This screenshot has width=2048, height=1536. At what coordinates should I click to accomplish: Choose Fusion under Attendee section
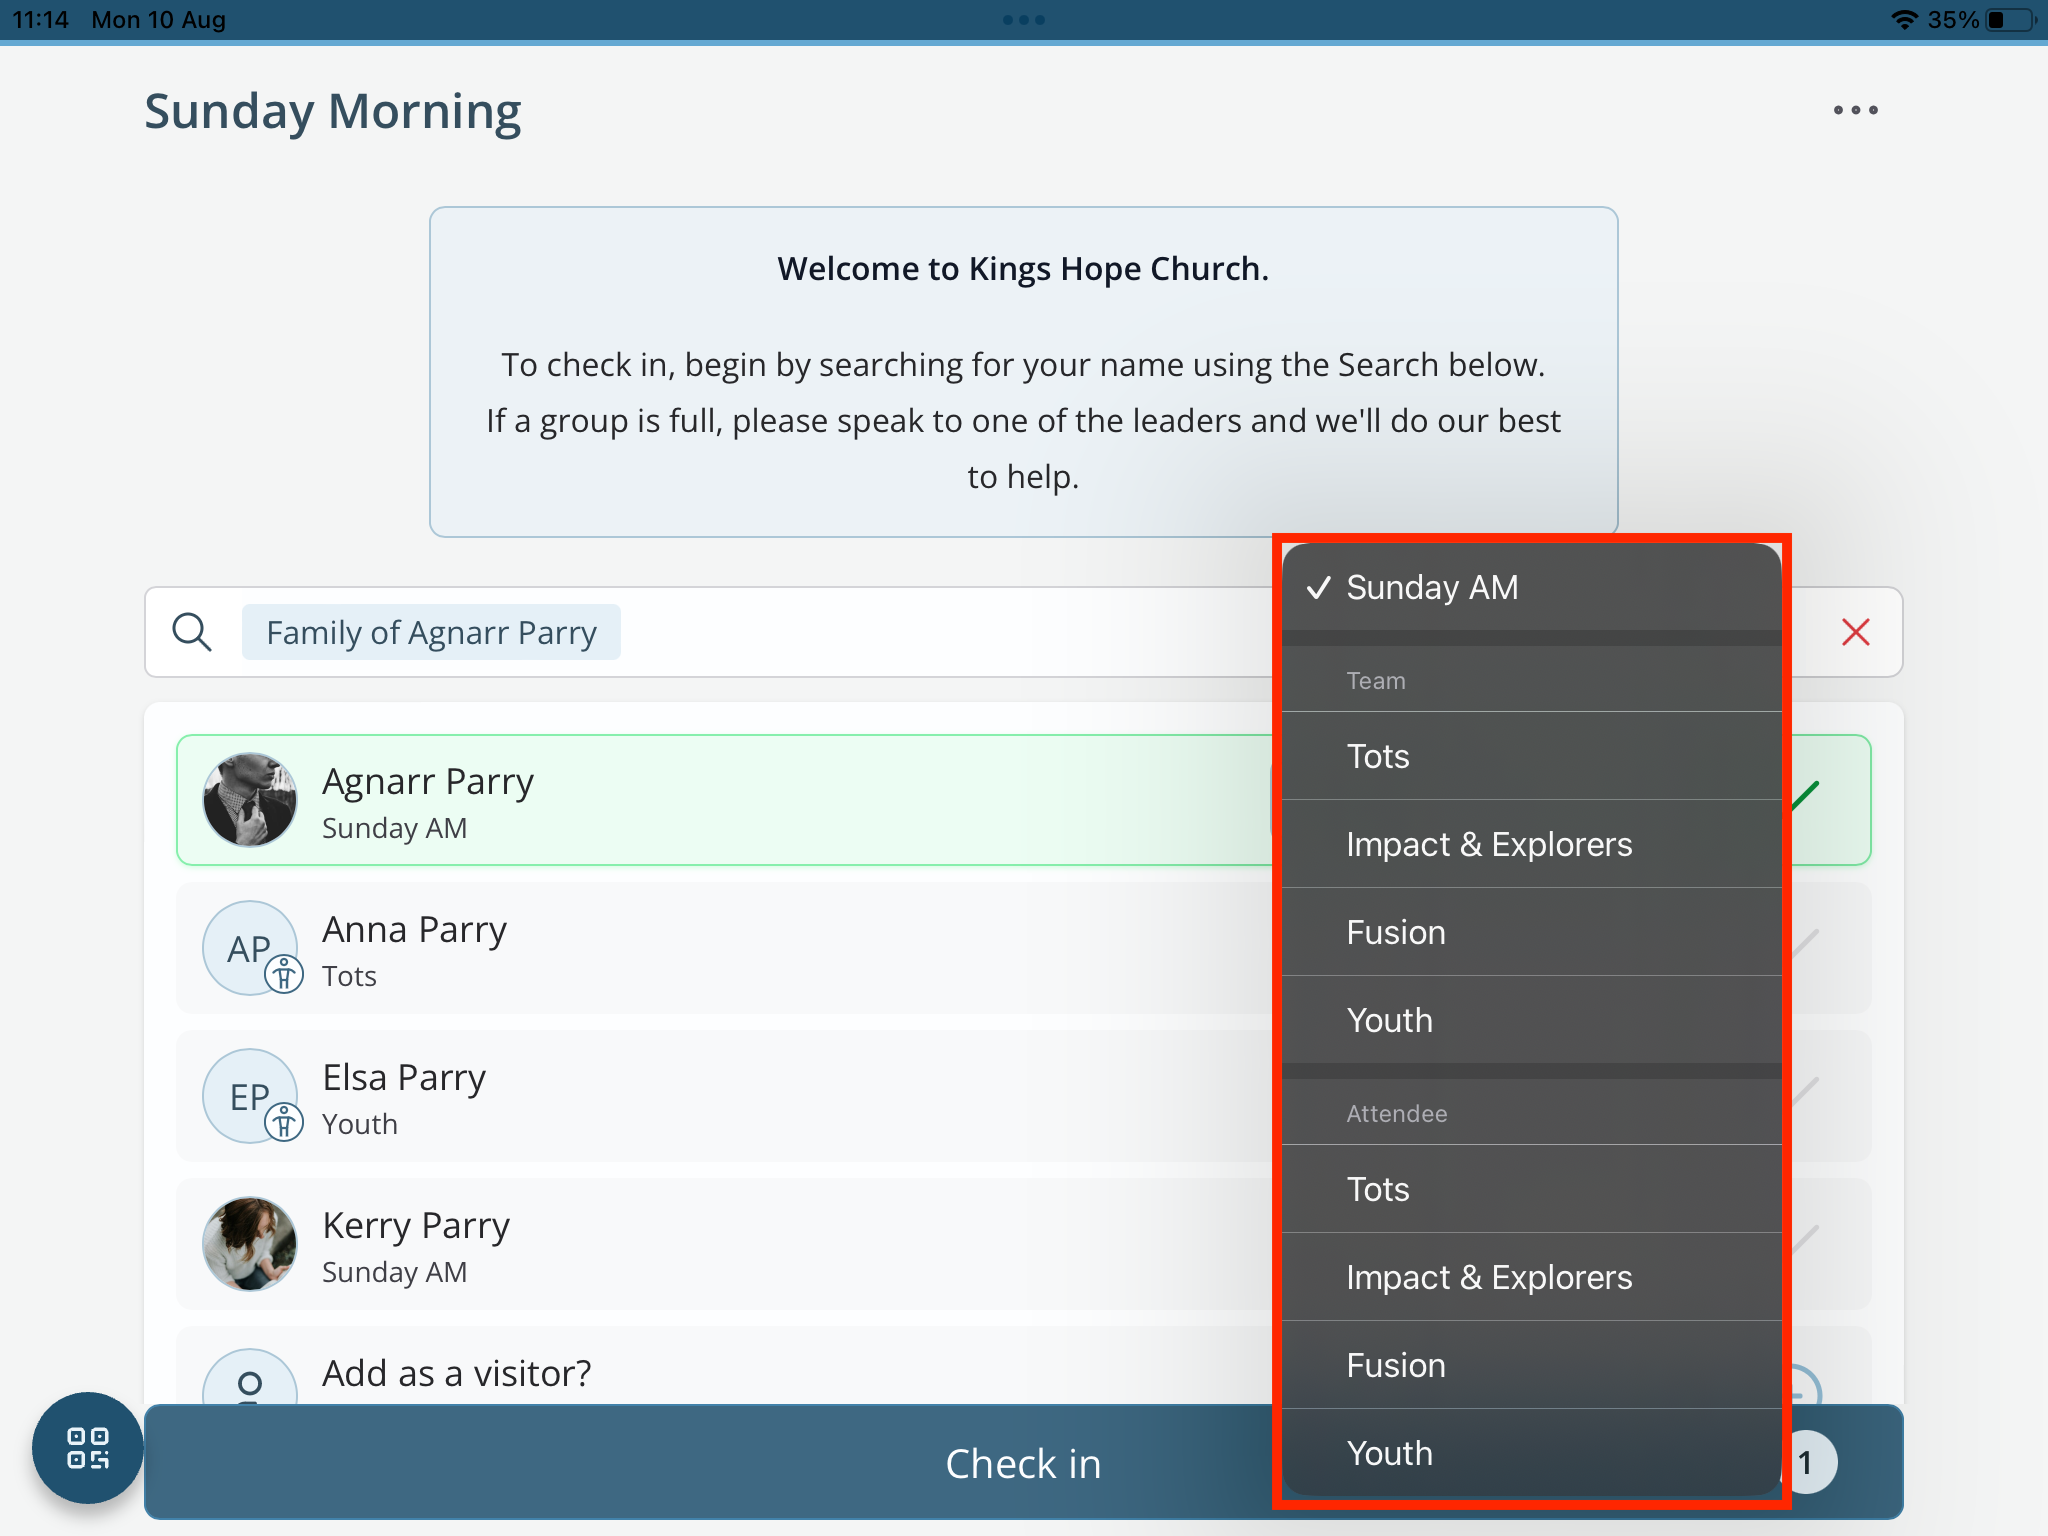tap(1532, 1365)
